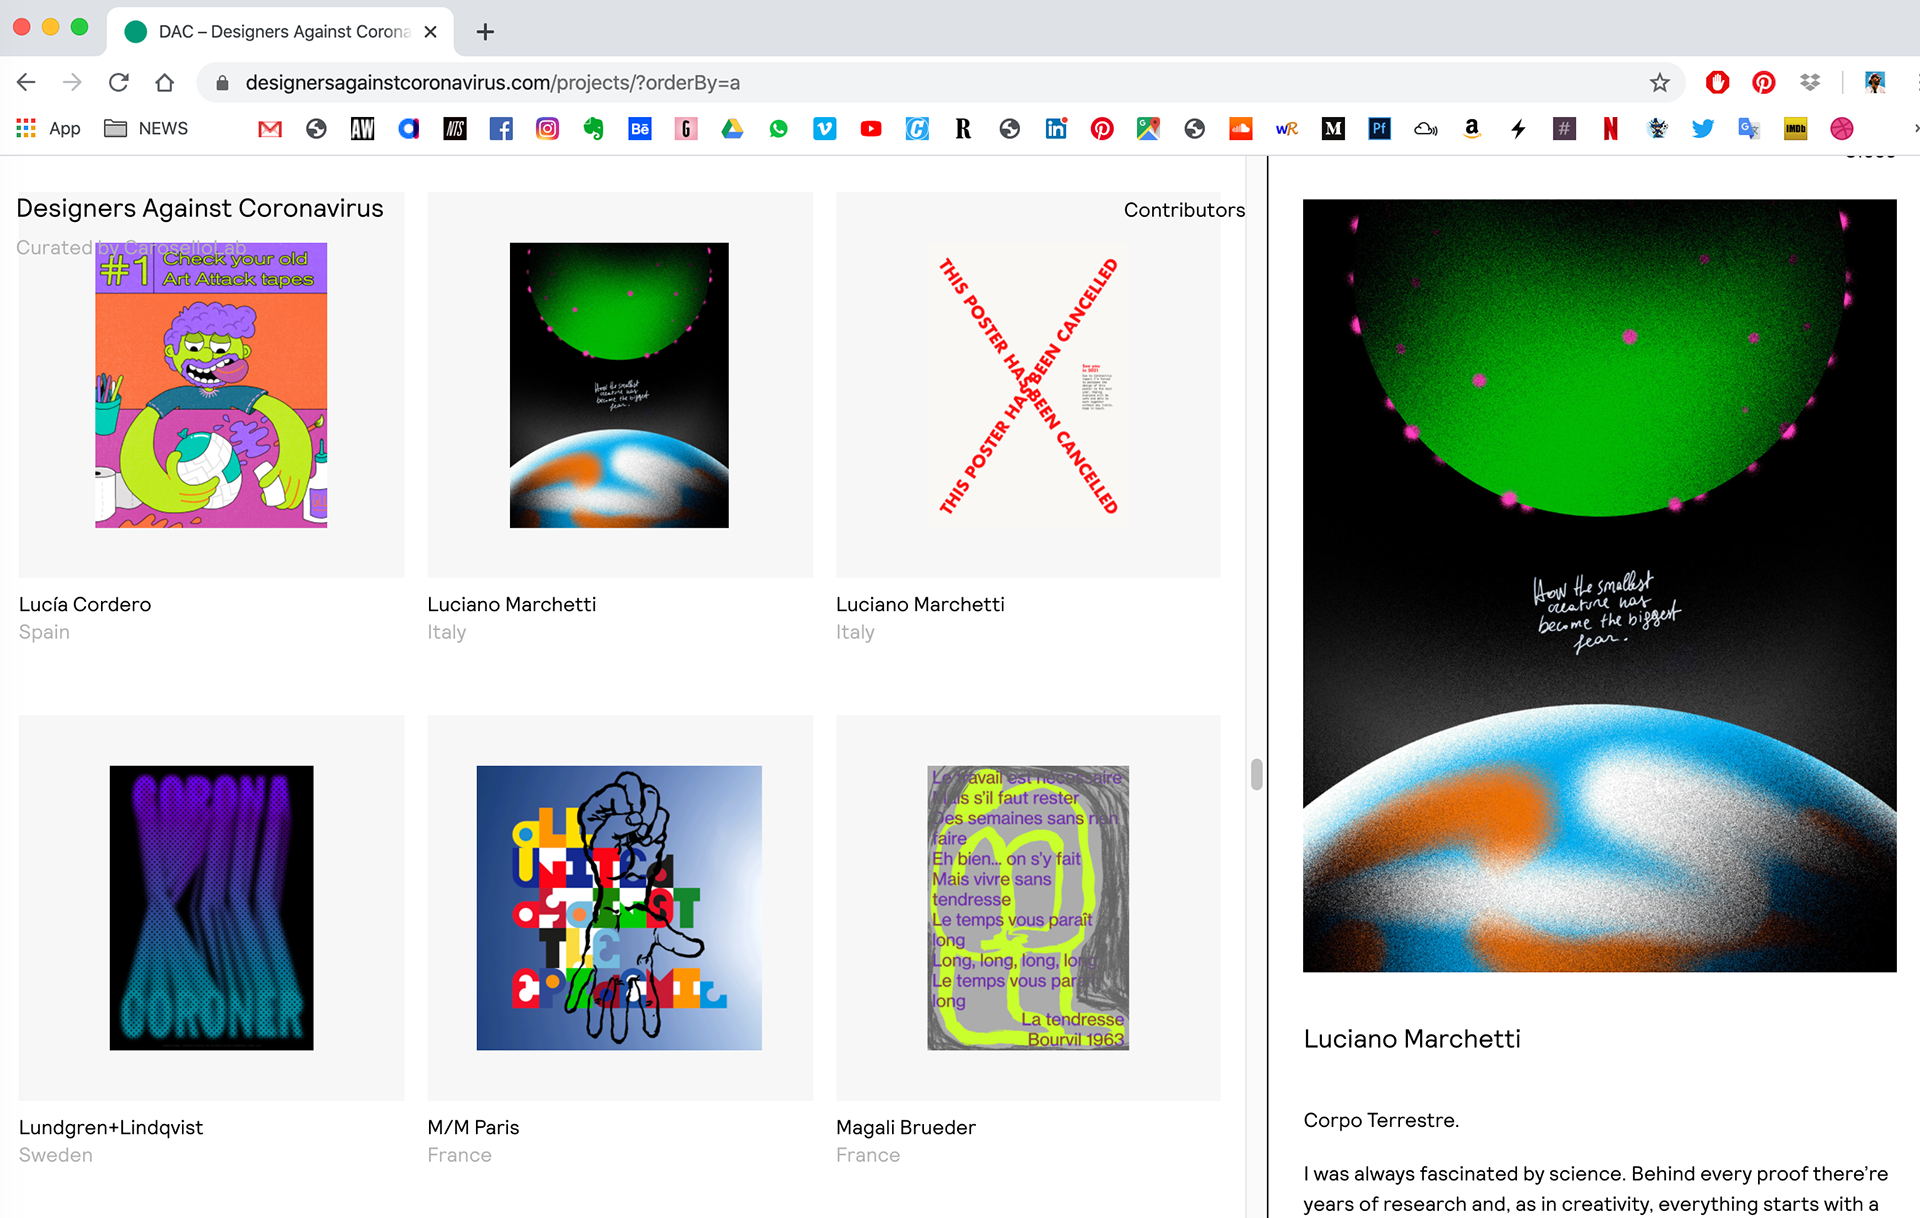1920x1218 pixels.
Task: Click the AdBlock stop-hand extension
Action: coord(1718,83)
